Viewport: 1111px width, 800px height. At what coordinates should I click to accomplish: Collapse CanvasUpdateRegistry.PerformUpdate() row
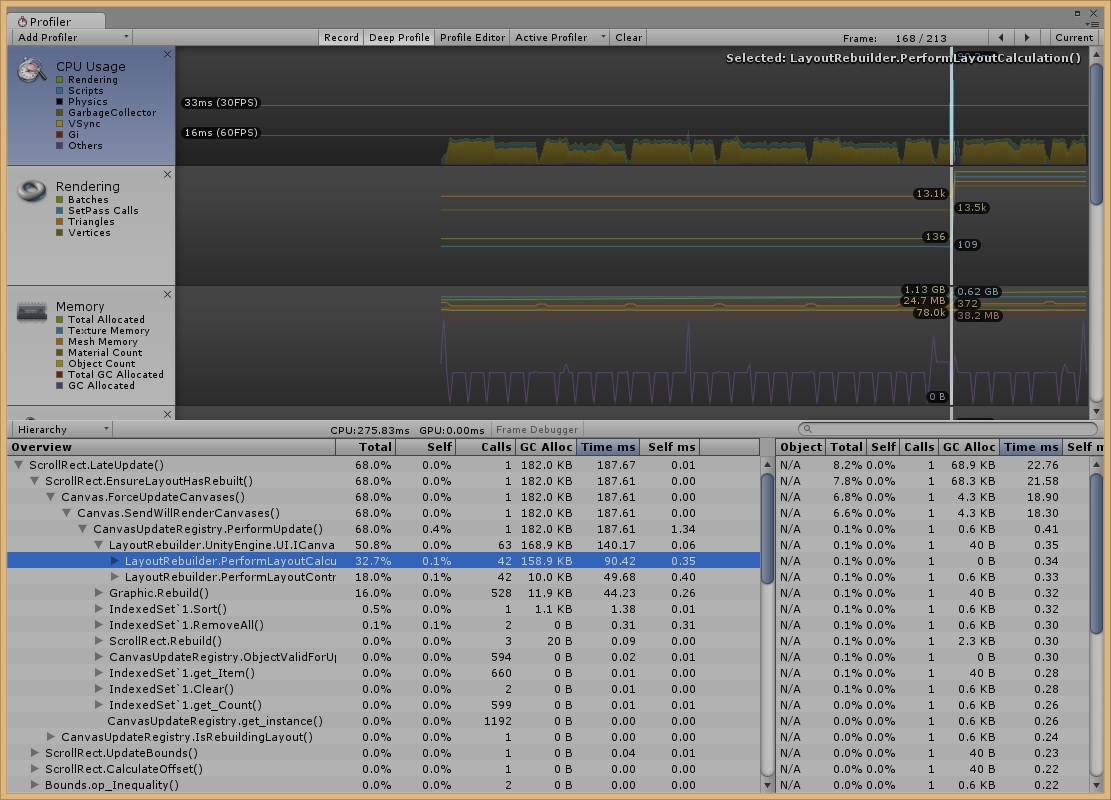pyautogui.click(x=83, y=529)
